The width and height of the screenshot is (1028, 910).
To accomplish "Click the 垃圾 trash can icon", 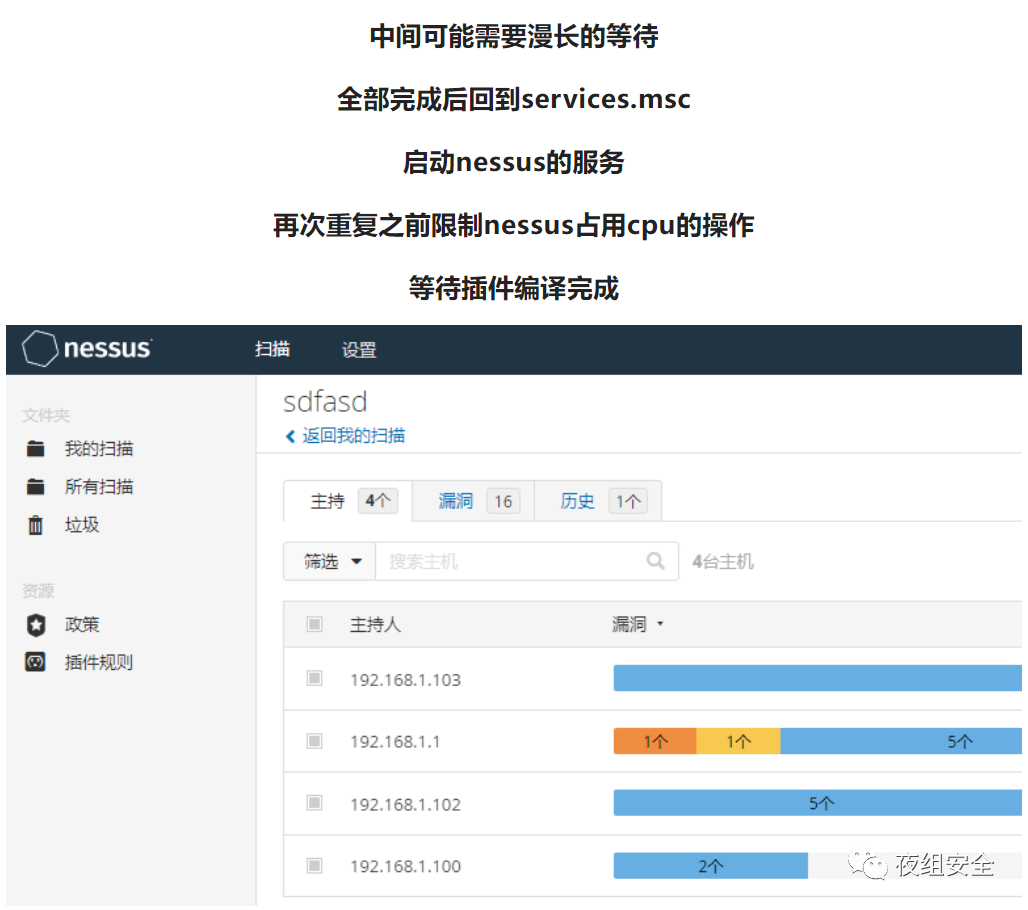I will 35,525.
